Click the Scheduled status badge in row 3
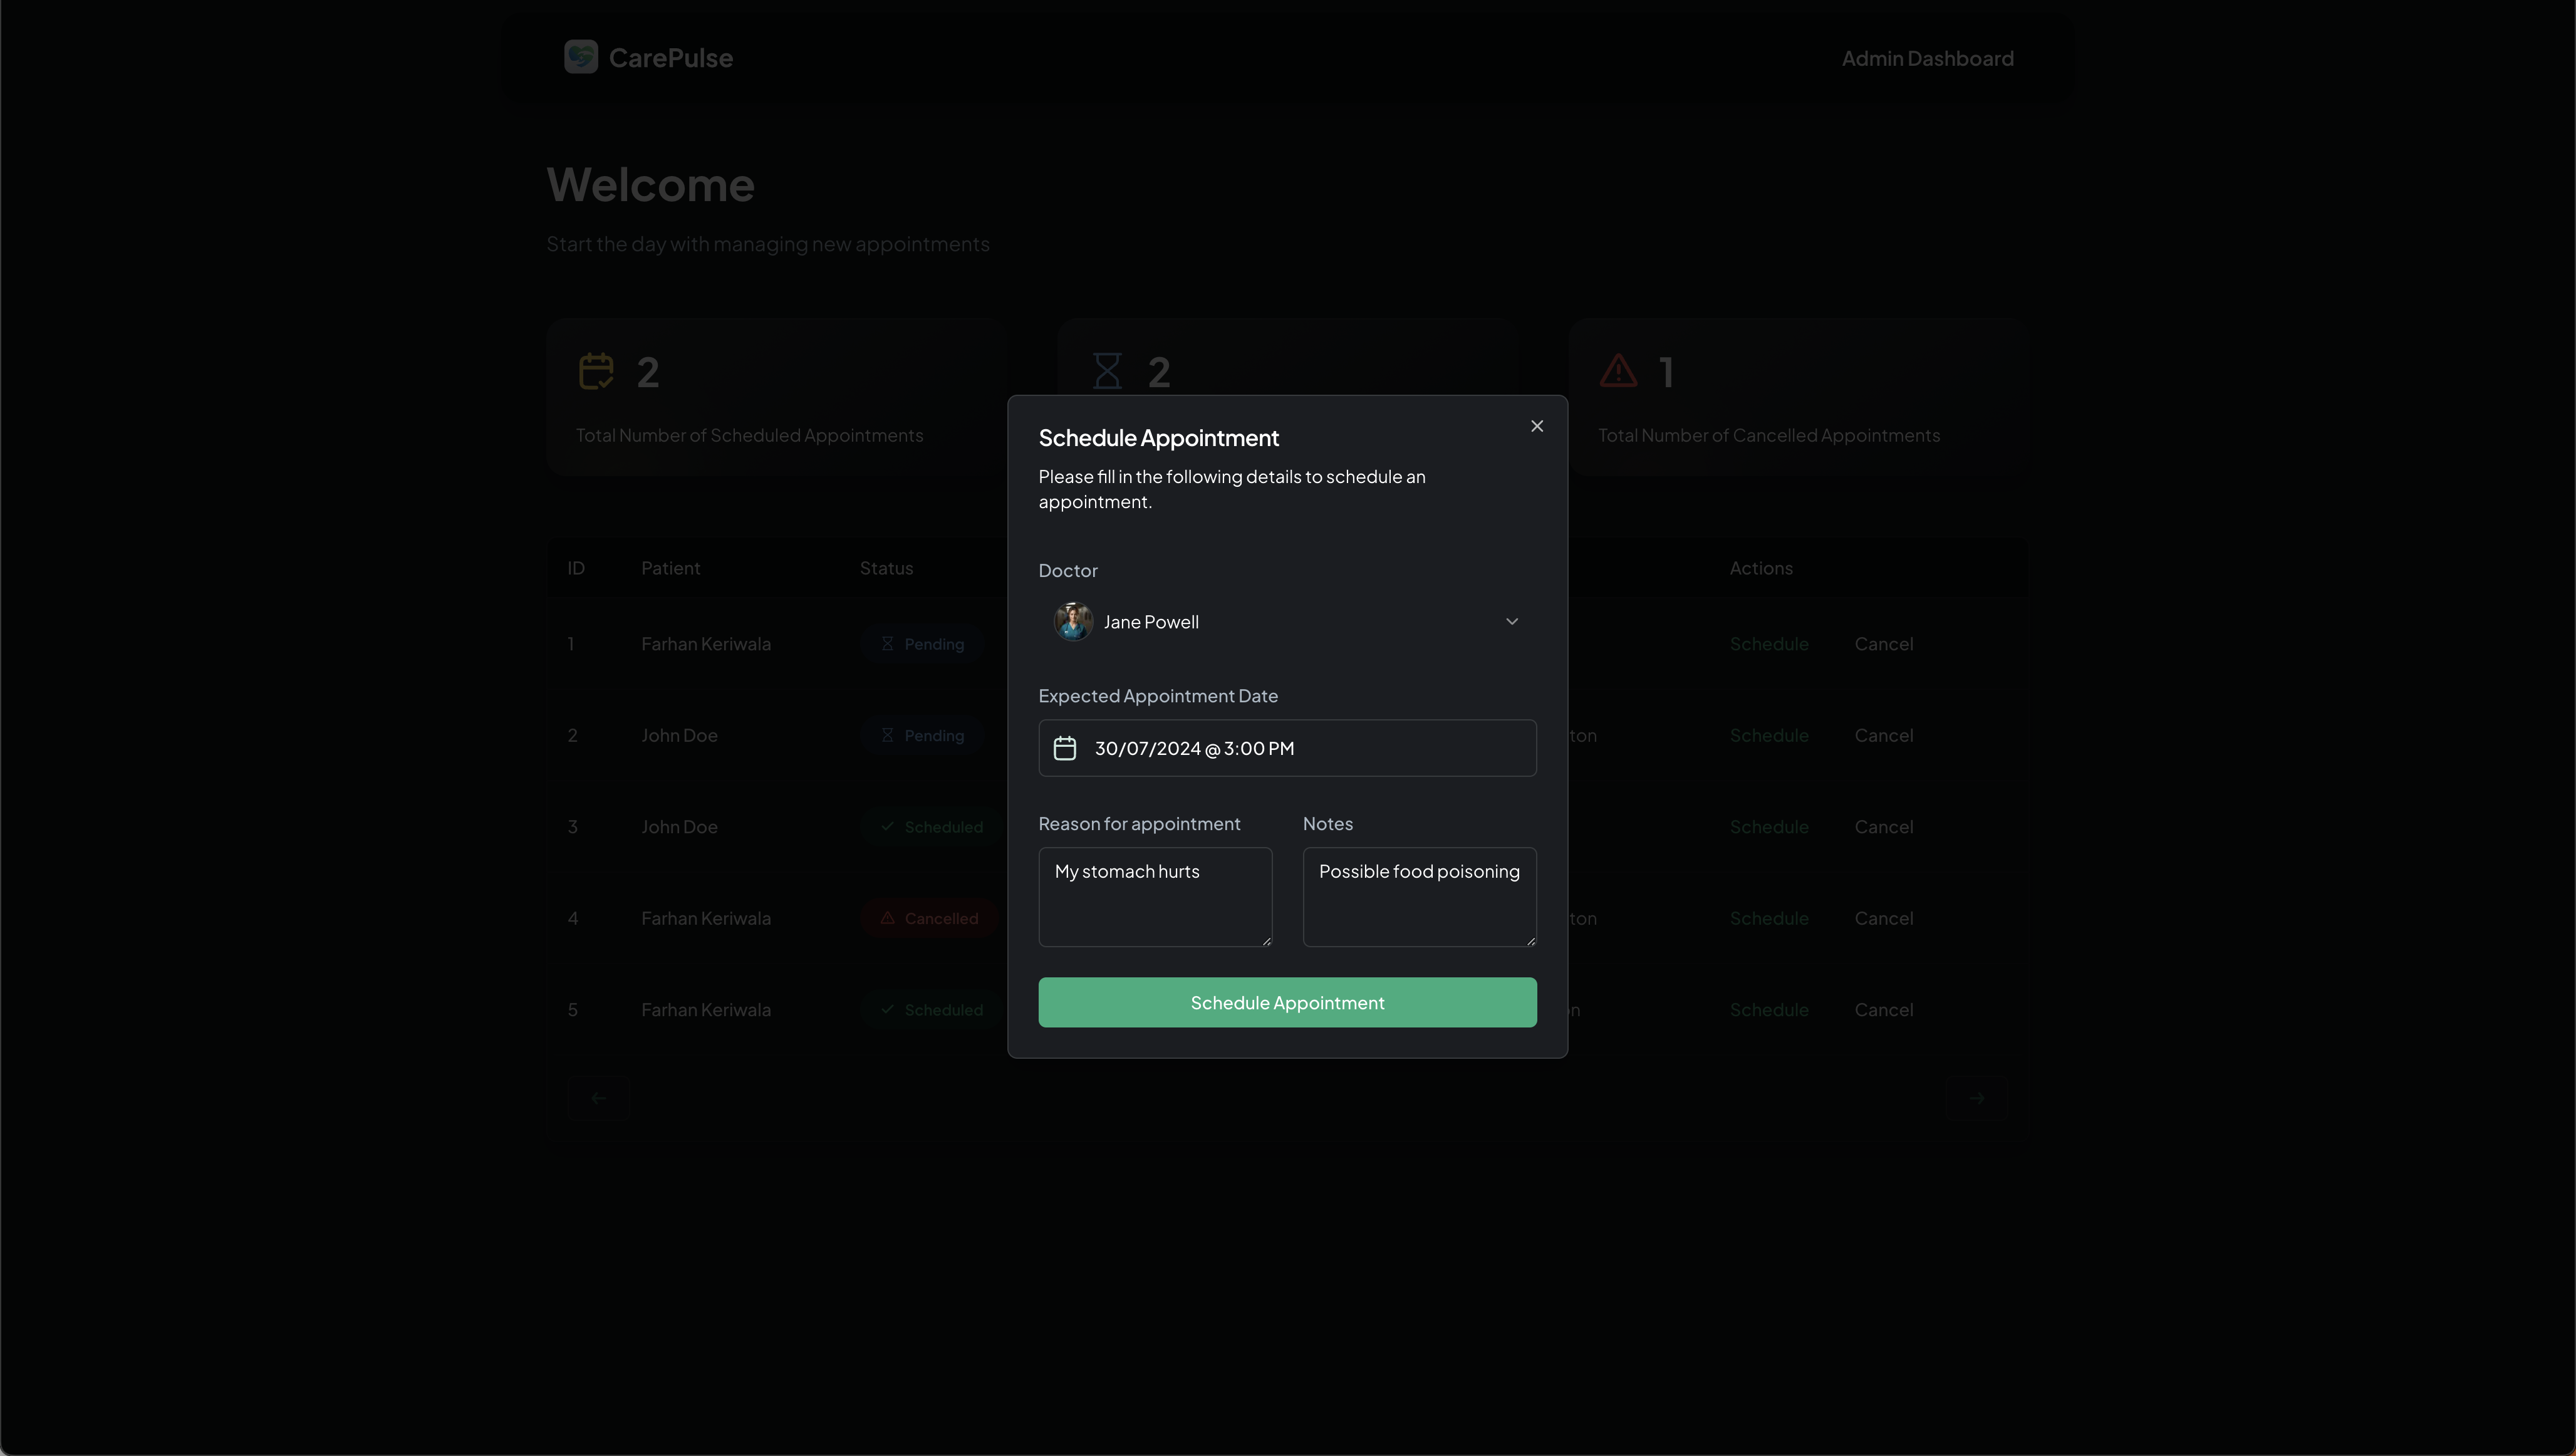Viewport: 2576px width, 1456px height. 932,827
